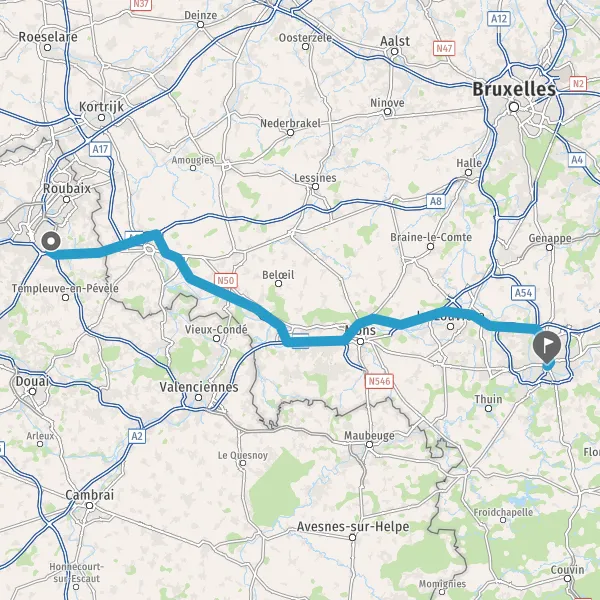Click the A2 highway shield
The image size is (600, 600).
click(137, 436)
